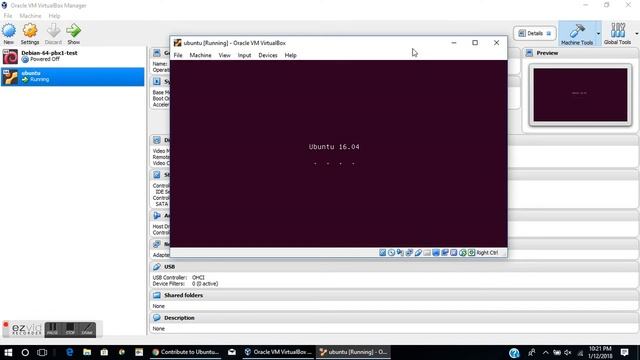Screen dimensions: 640x360
Task: Open Machine menu in ubuntu VM window
Action: coord(200,55)
